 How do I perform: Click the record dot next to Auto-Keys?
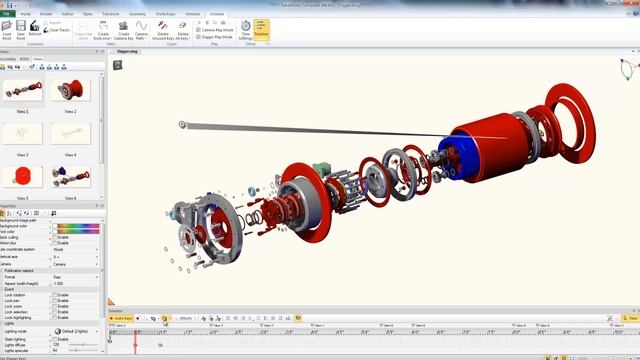[x=138, y=318]
